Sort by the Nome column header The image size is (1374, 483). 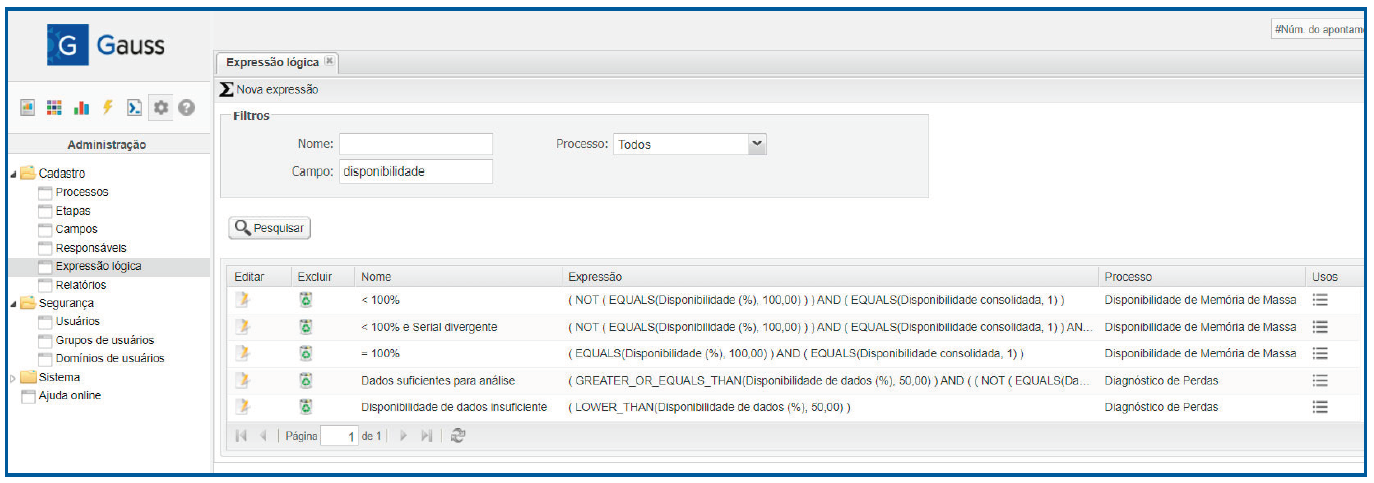click(x=376, y=276)
